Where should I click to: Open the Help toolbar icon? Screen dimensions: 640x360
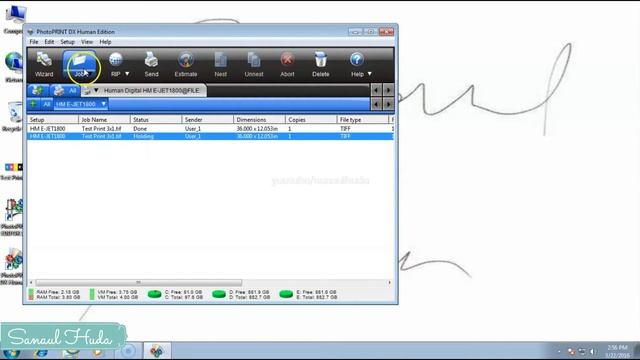pyautogui.click(x=357, y=64)
